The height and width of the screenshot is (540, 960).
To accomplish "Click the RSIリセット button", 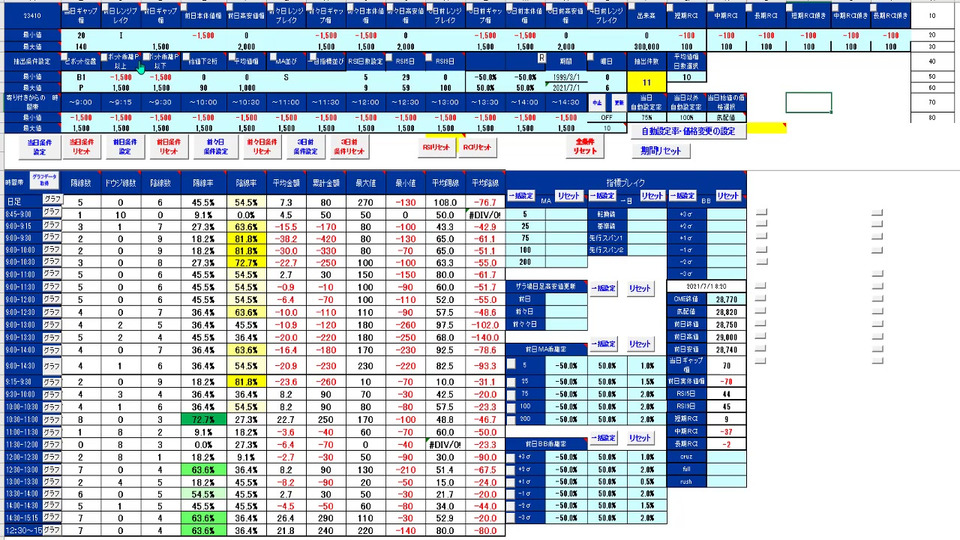I will click(436, 148).
